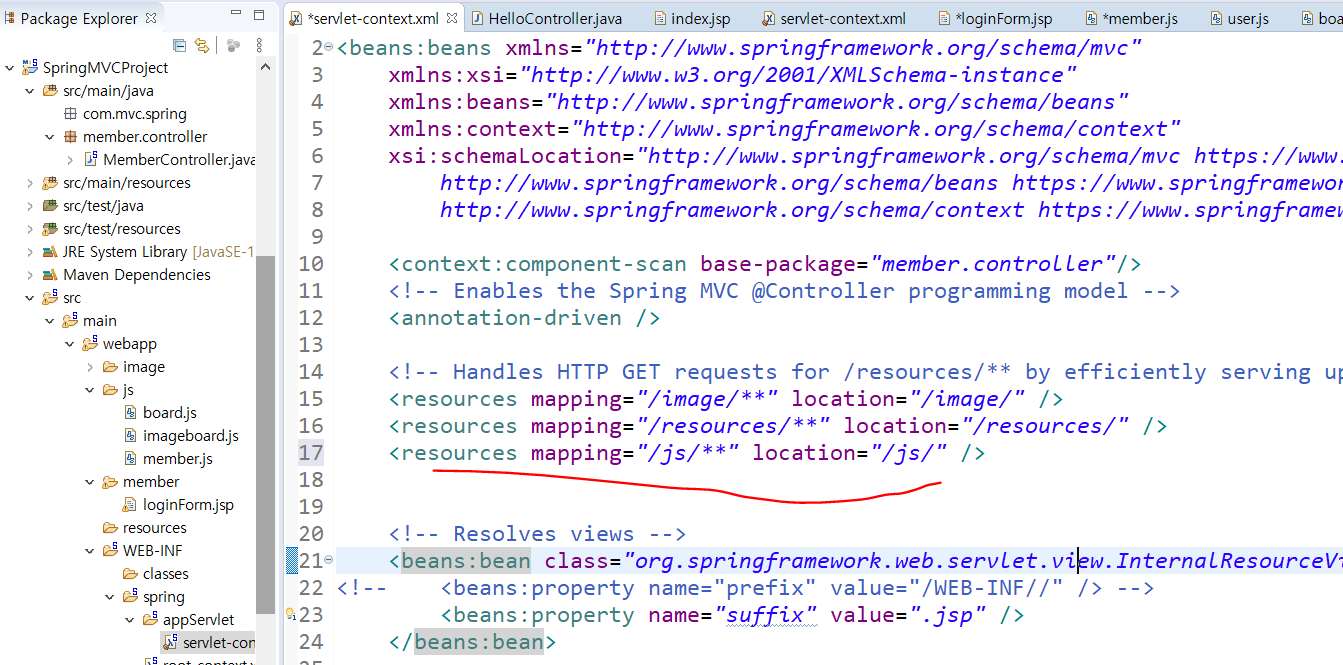Image resolution: width=1343 pixels, height=665 pixels.
Task: Expand the Maven Dependencies node
Action: pyautogui.click(x=30, y=275)
